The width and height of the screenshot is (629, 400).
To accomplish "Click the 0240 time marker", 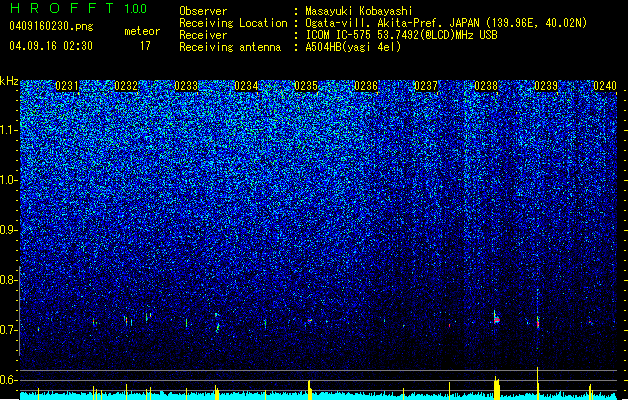I will coord(605,86).
